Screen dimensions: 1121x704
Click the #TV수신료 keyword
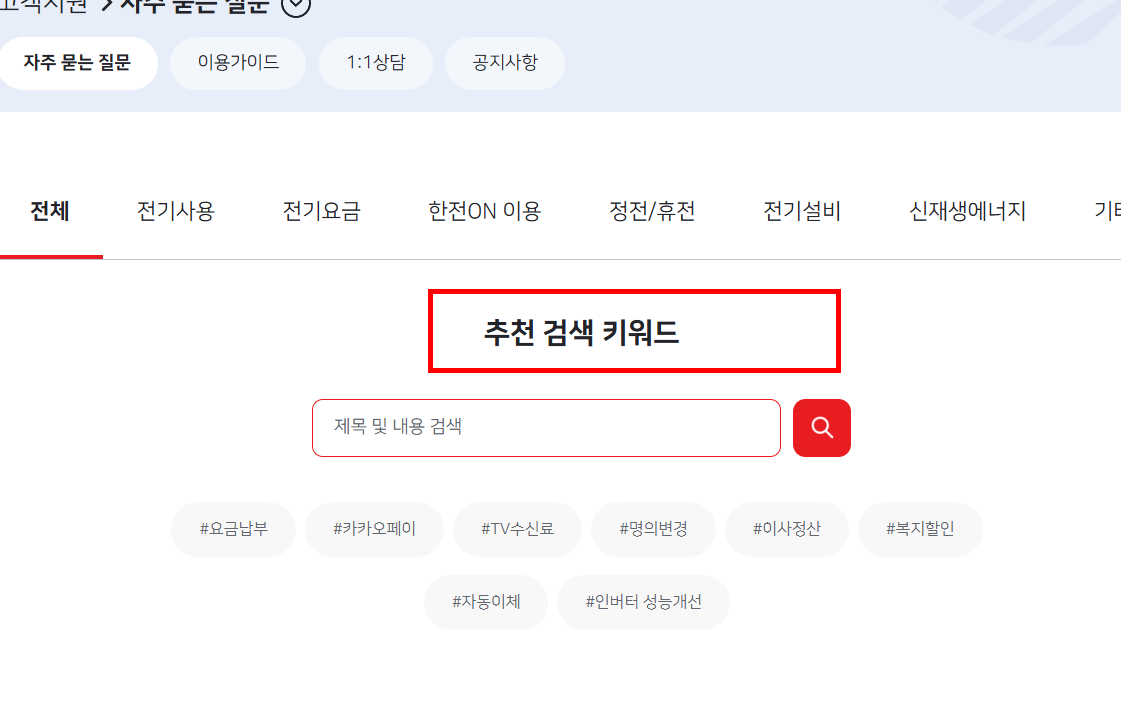[517, 529]
